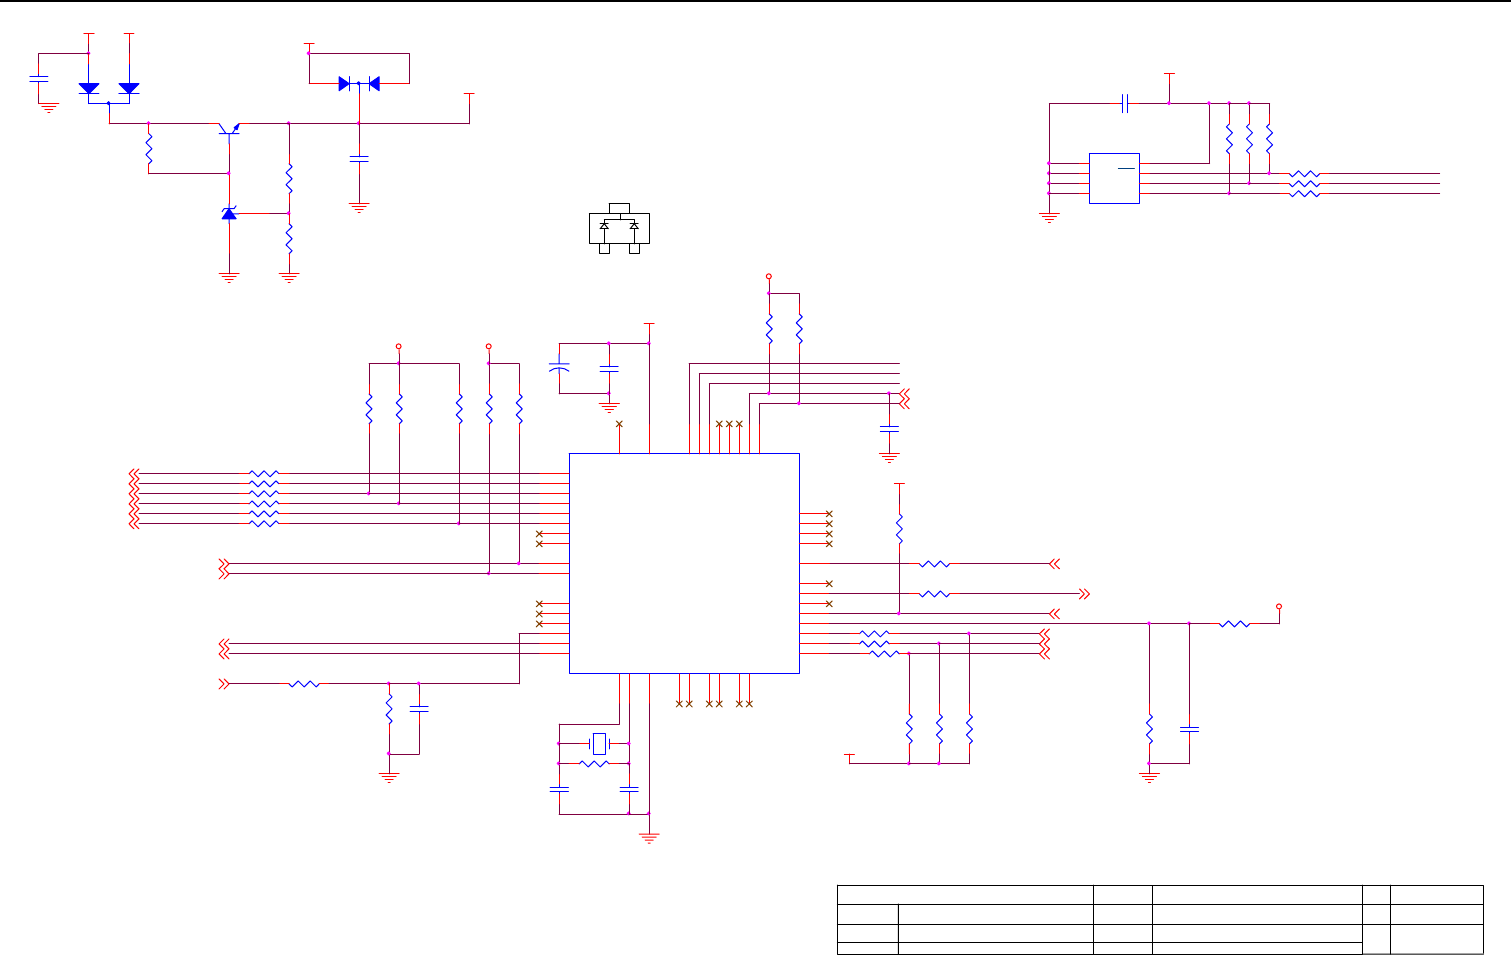The height and width of the screenshot is (955, 1511).
Task: Select the zener diode below the transistor
Action: coord(229,213)
